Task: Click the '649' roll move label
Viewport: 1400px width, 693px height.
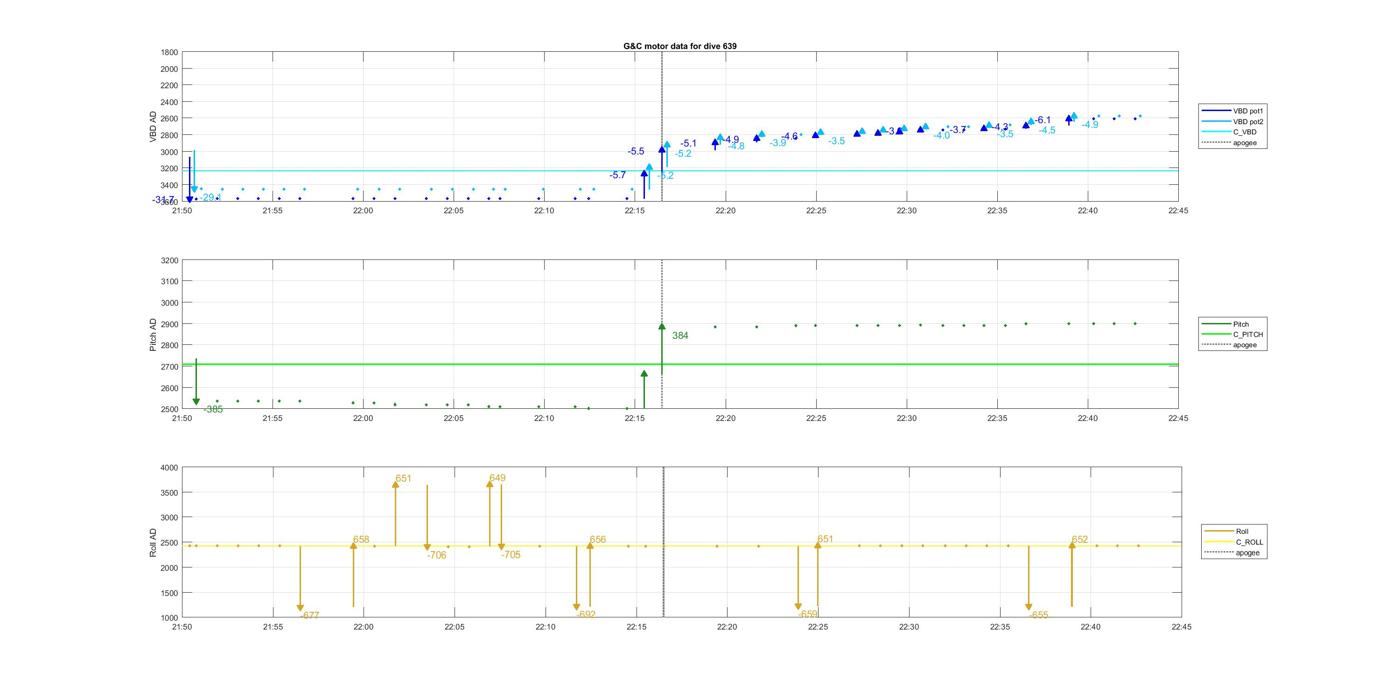Action: (x=497, y=478)
